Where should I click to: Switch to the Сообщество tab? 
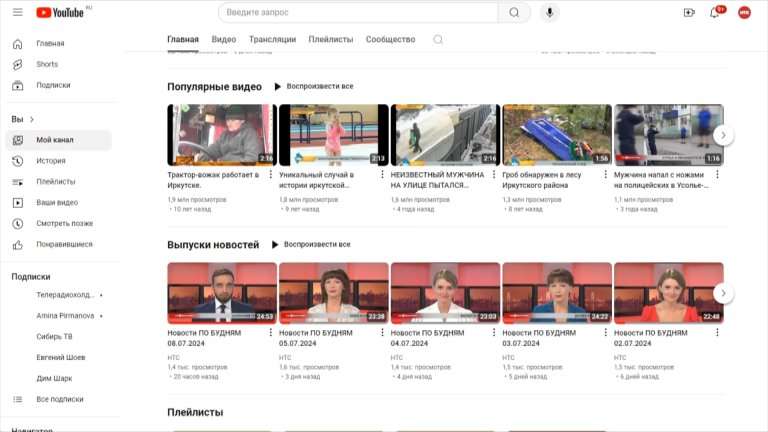(390, 39)
